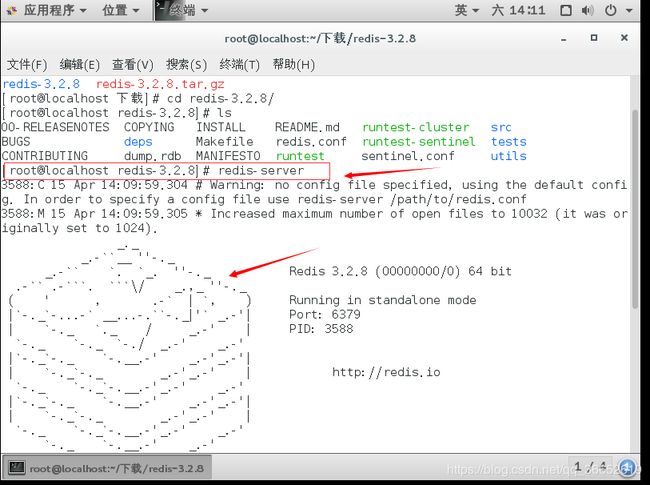Image resolution: width=650 pixels, height=485 pixels.
Task: Click the window title root@localhost:~/下载/redis-3.2.8
Action: (320, 39)
